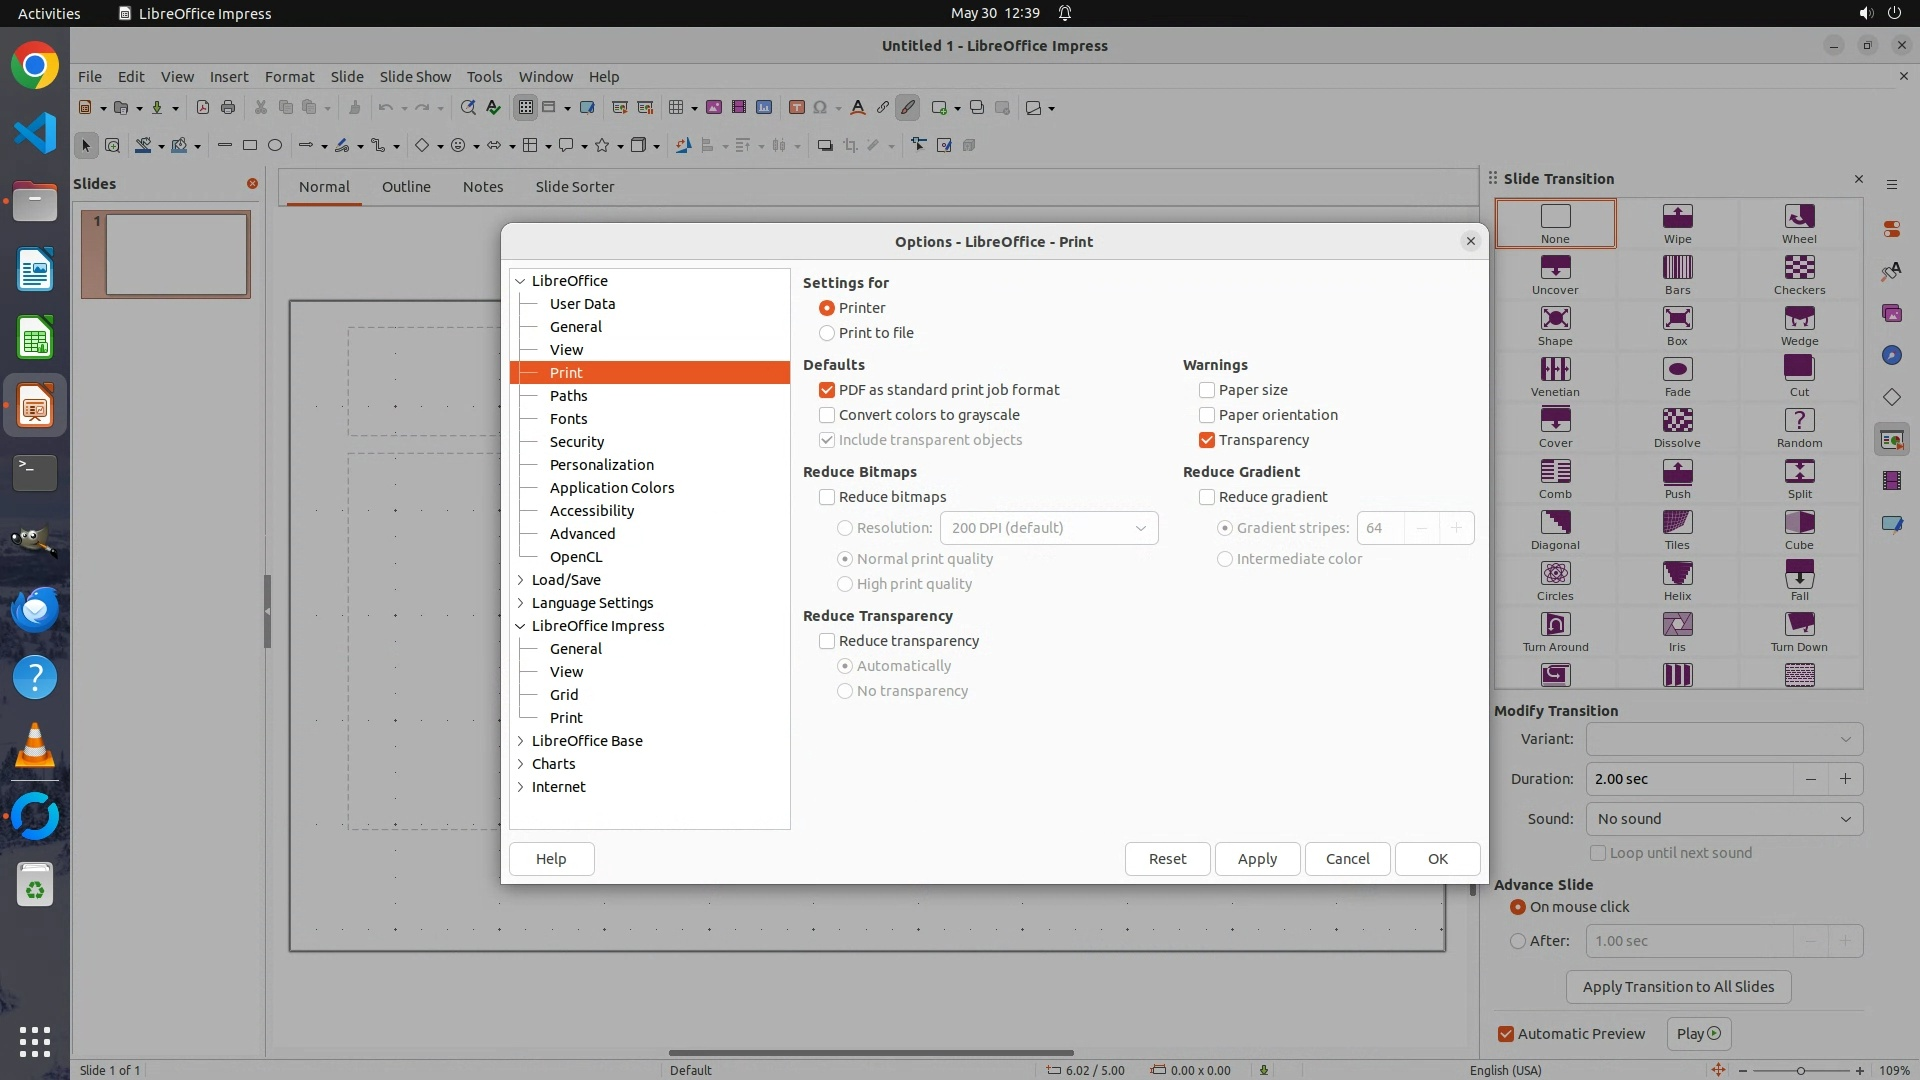Choose the Checkers transition effect
Viewport: 1920px width, 1080px height.
(1799, 268)
